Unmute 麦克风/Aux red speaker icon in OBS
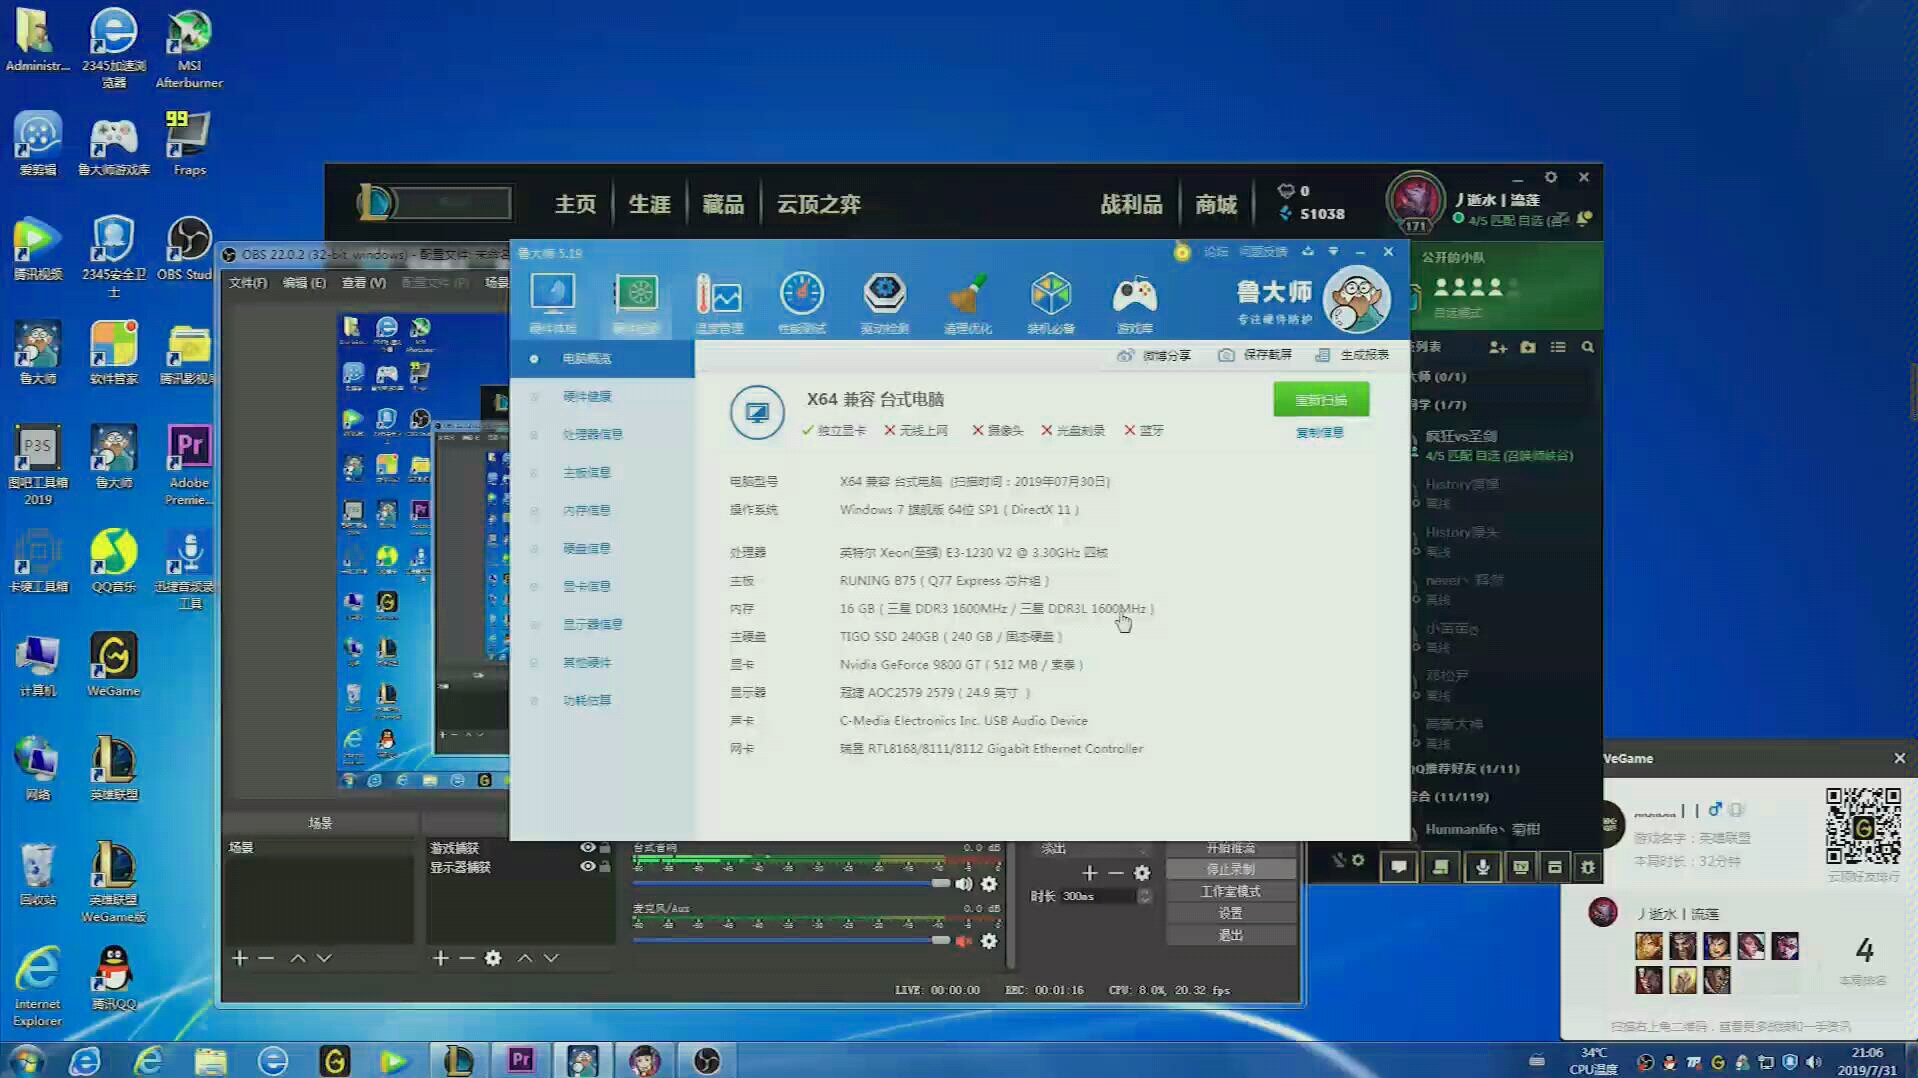The image size is (1918, 1078). pyautogui.click(x=964, y=941)
